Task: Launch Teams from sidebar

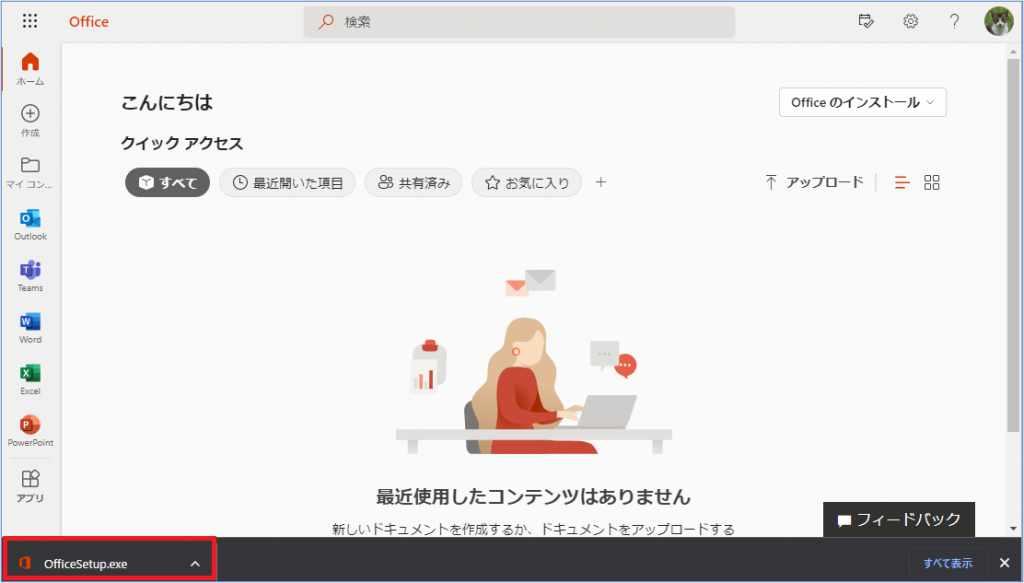Action: click(30, 276)
